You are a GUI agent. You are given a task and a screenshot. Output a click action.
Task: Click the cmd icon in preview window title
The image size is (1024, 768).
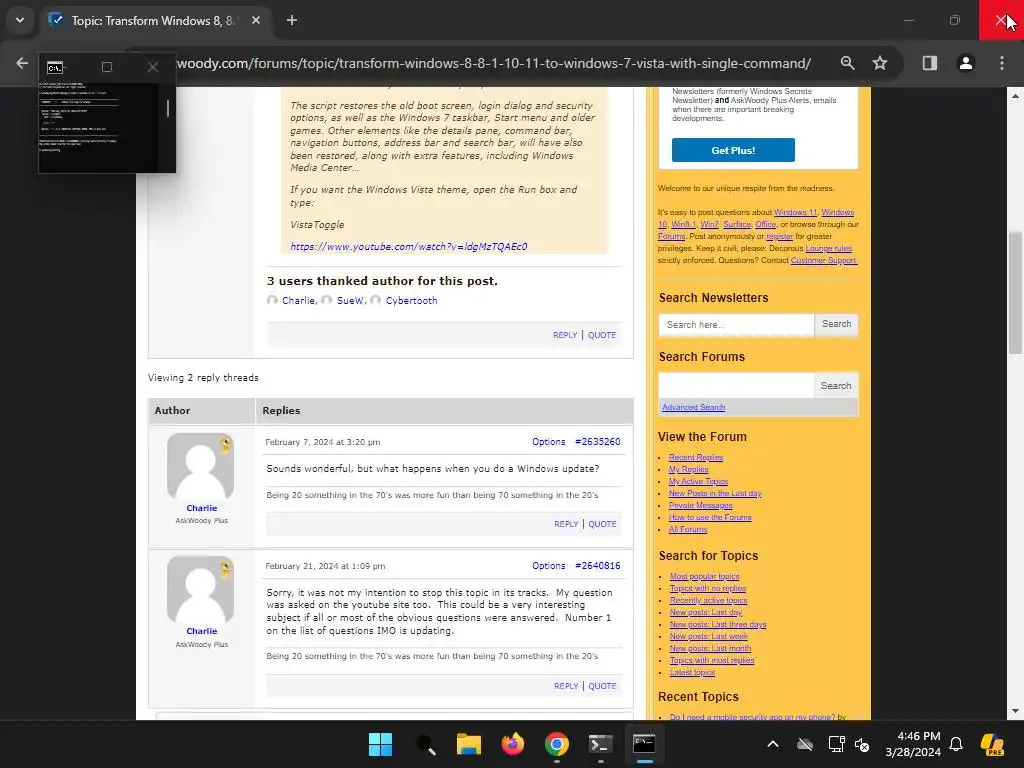click(x=56, y=68)
